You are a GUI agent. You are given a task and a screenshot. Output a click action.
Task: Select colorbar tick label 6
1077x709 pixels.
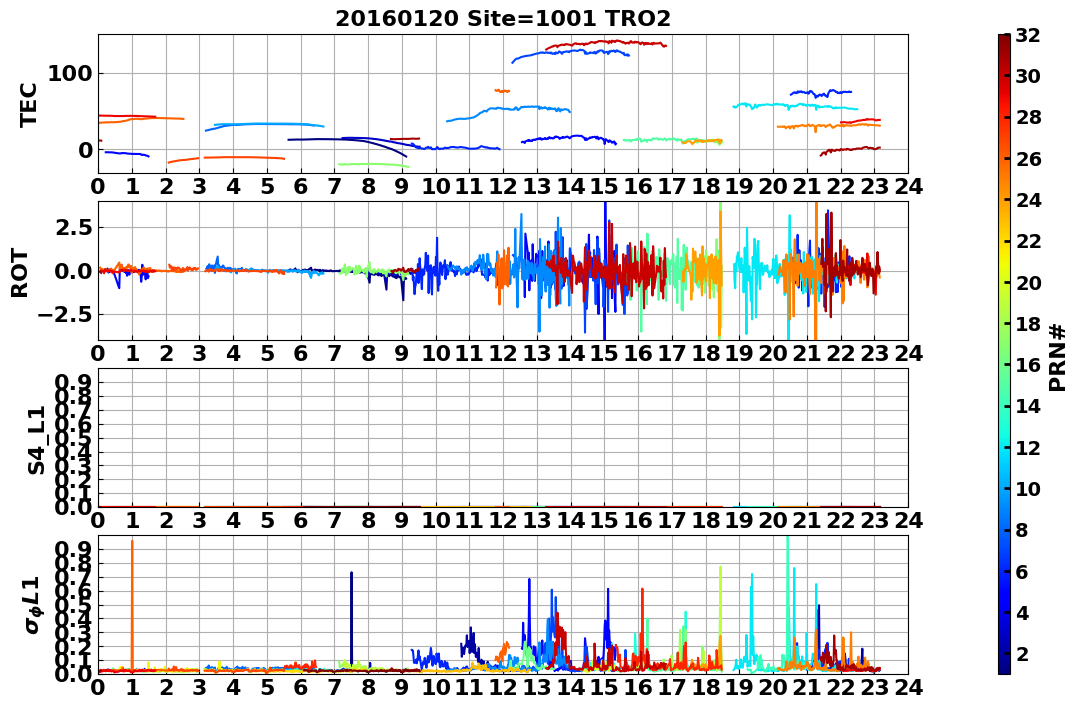[x=1022, y=571]
